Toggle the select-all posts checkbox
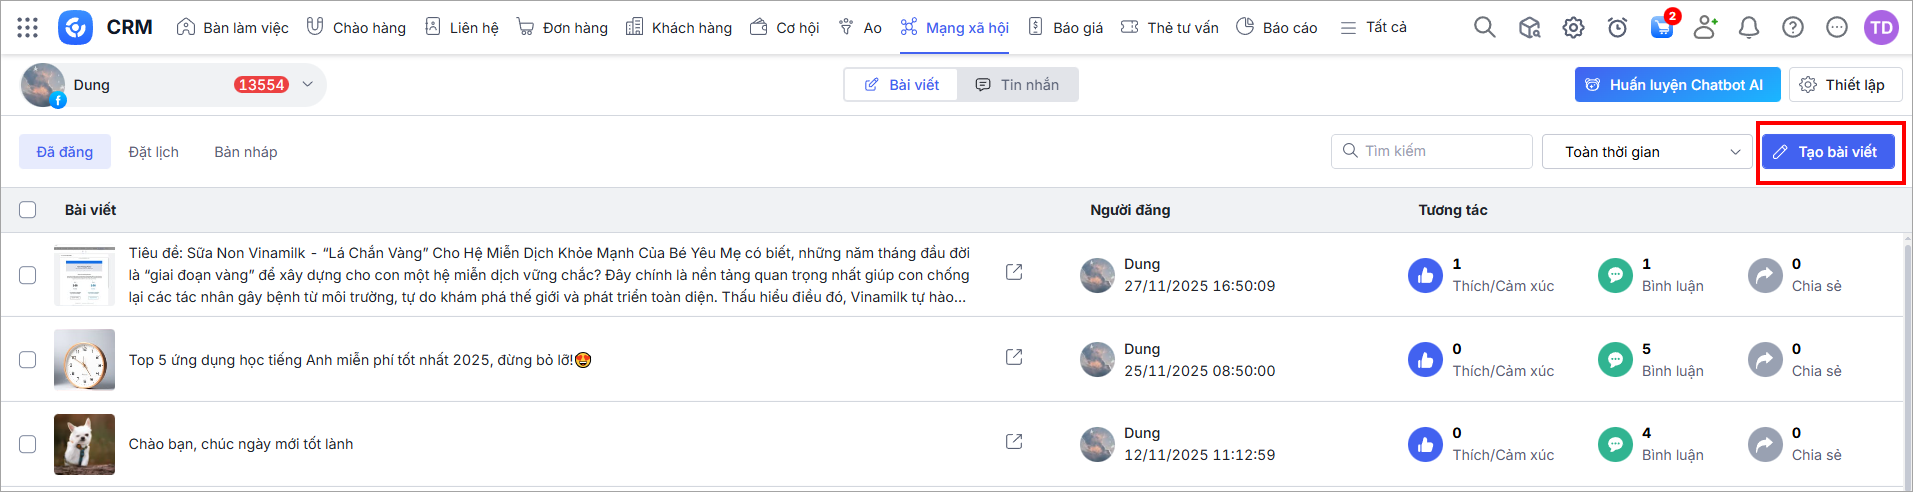This screenshot has width=1913, height=492. tap(28, 210)
